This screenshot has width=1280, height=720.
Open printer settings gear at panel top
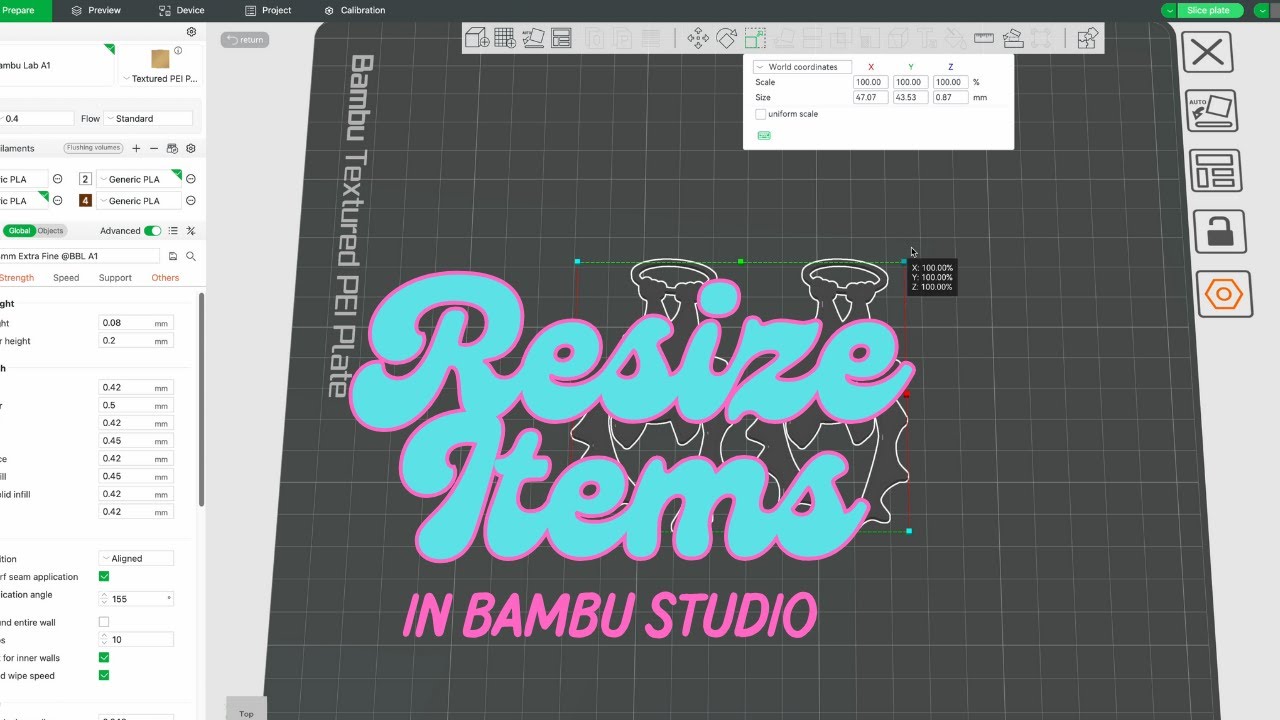(x=191, y=32)
